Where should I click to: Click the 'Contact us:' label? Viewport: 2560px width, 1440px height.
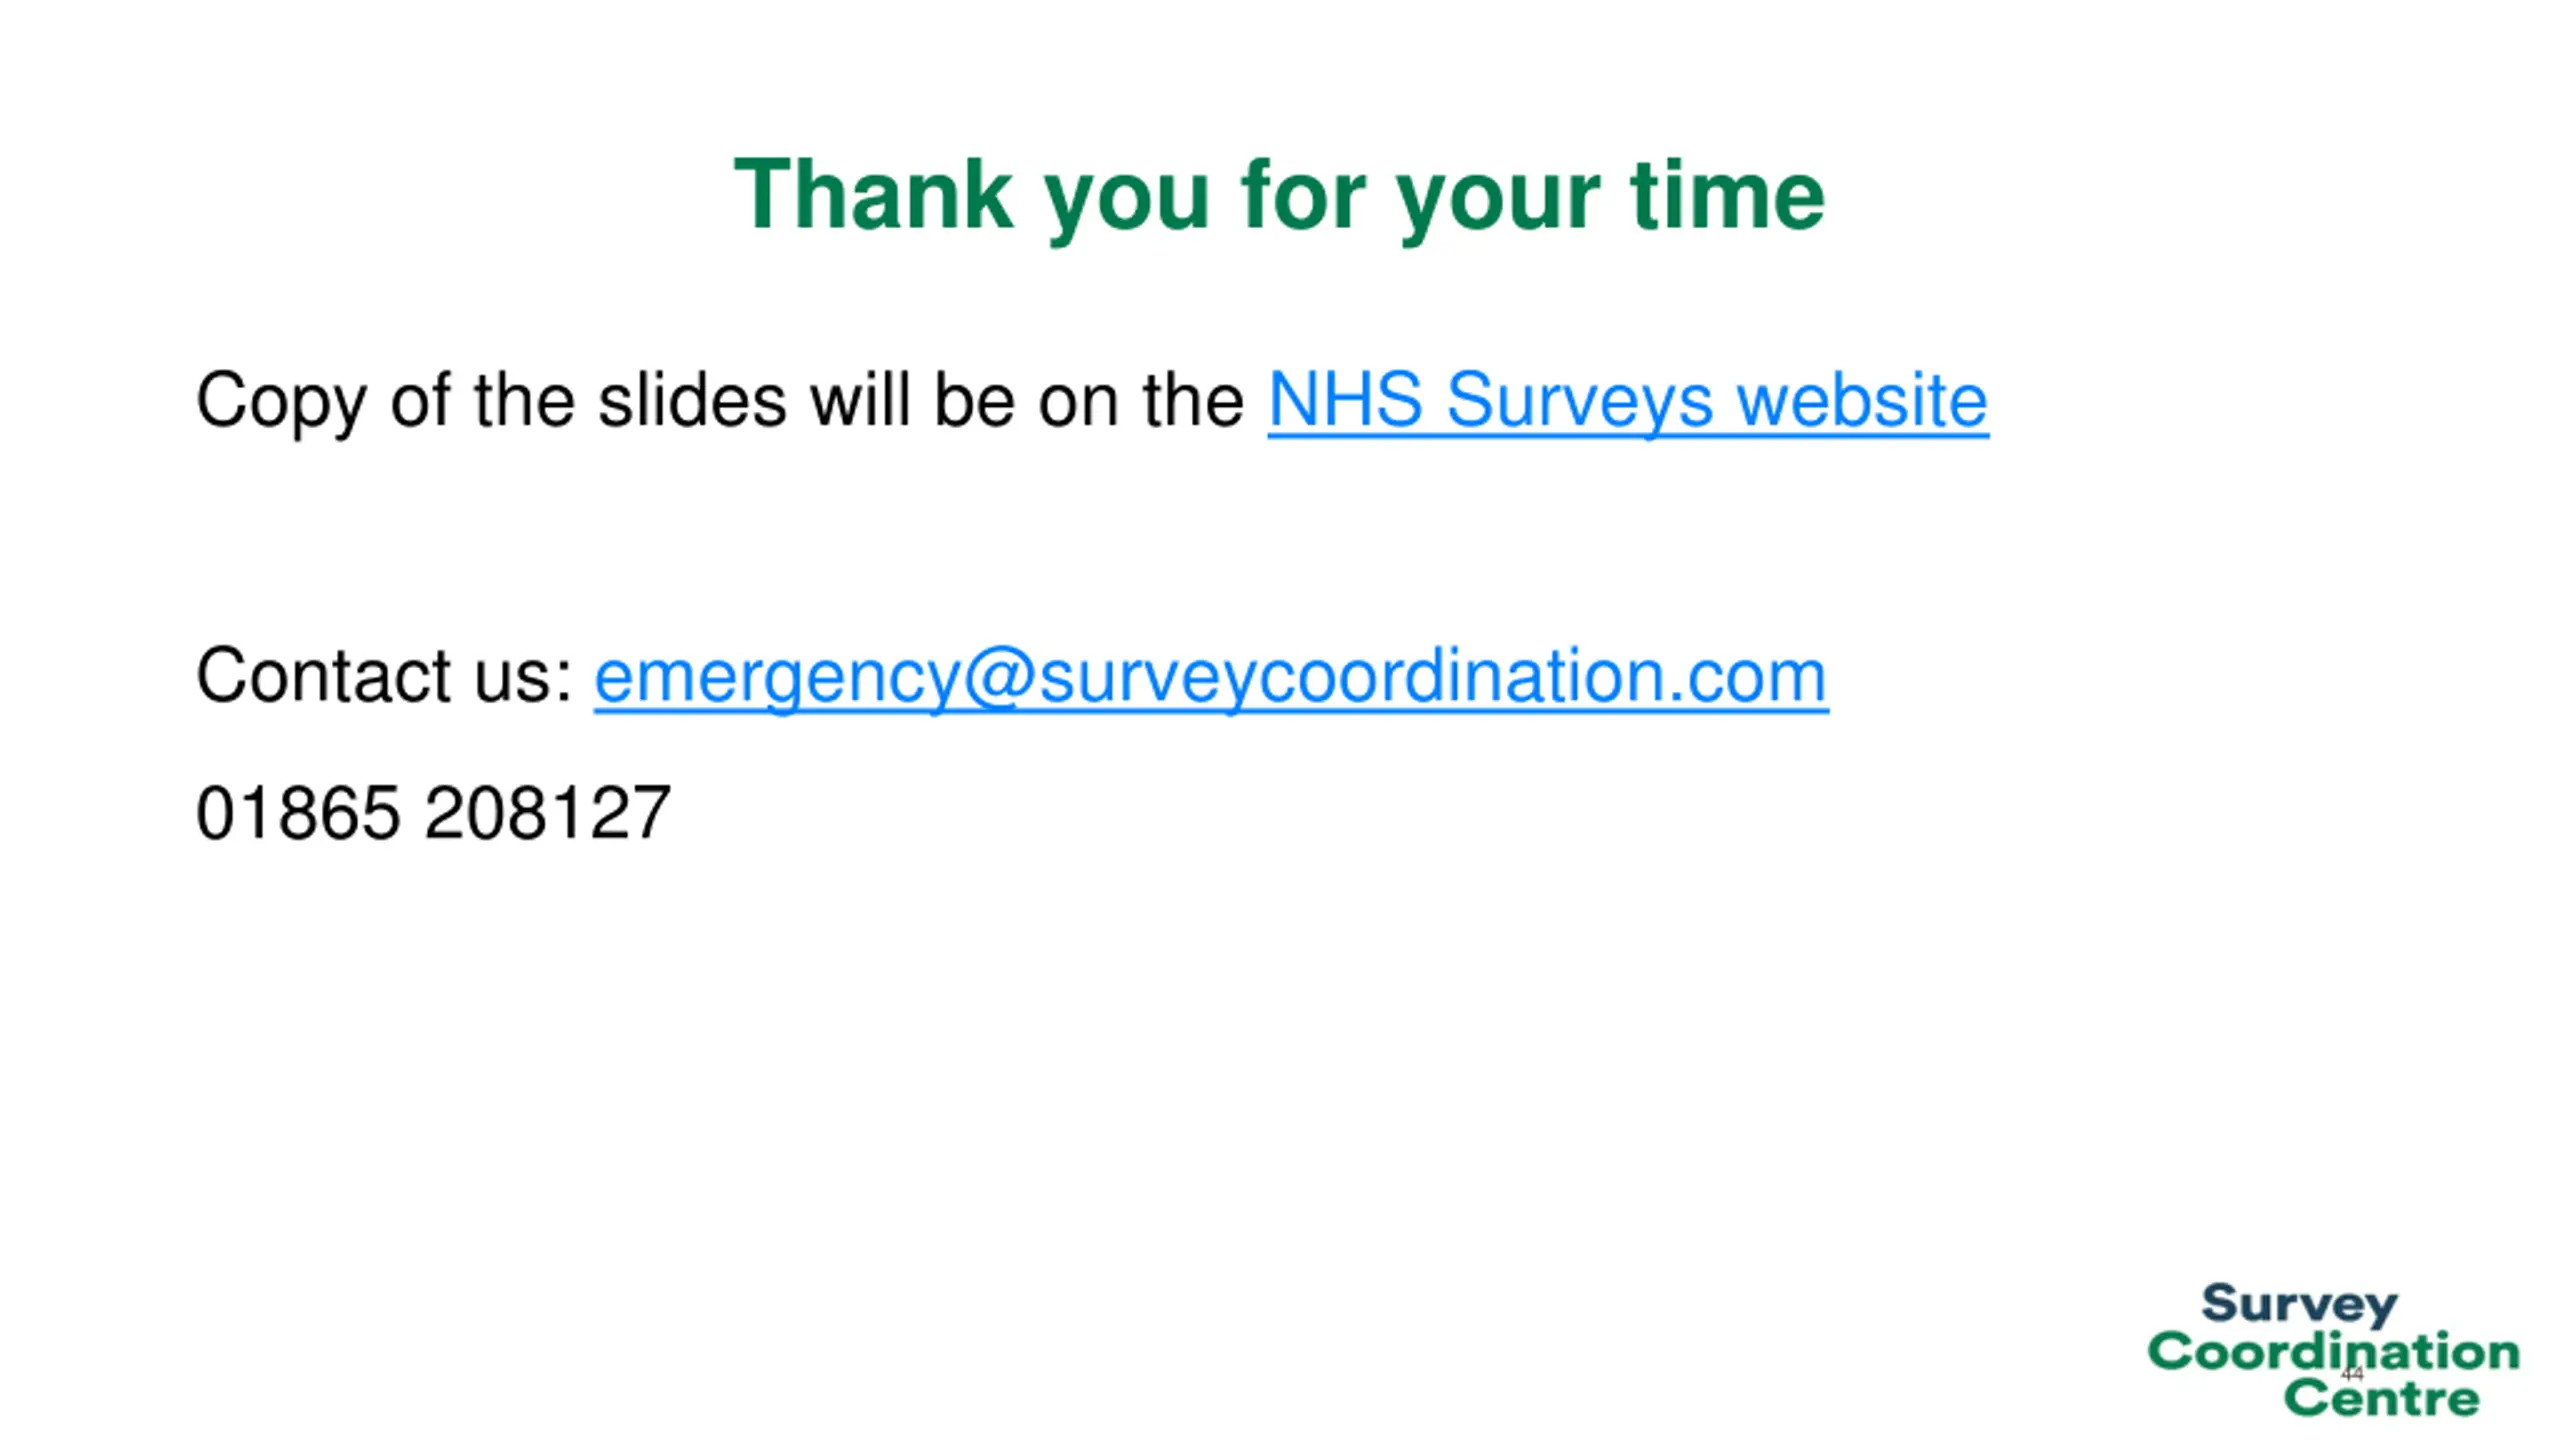point(384,676)
